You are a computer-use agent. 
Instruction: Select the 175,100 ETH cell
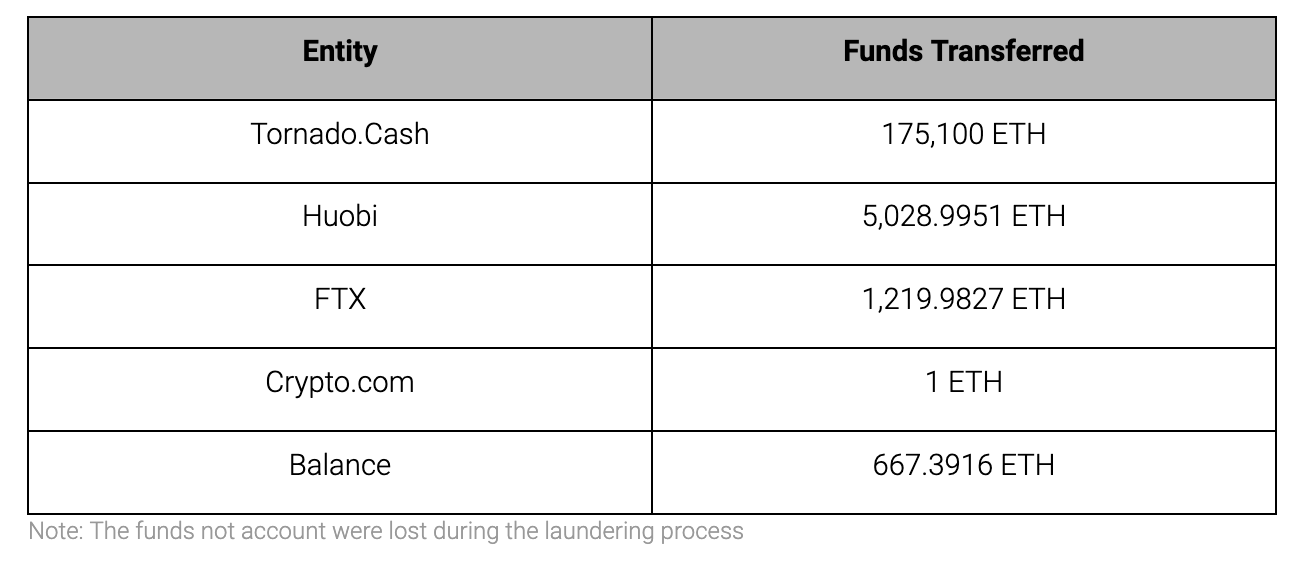964,141
